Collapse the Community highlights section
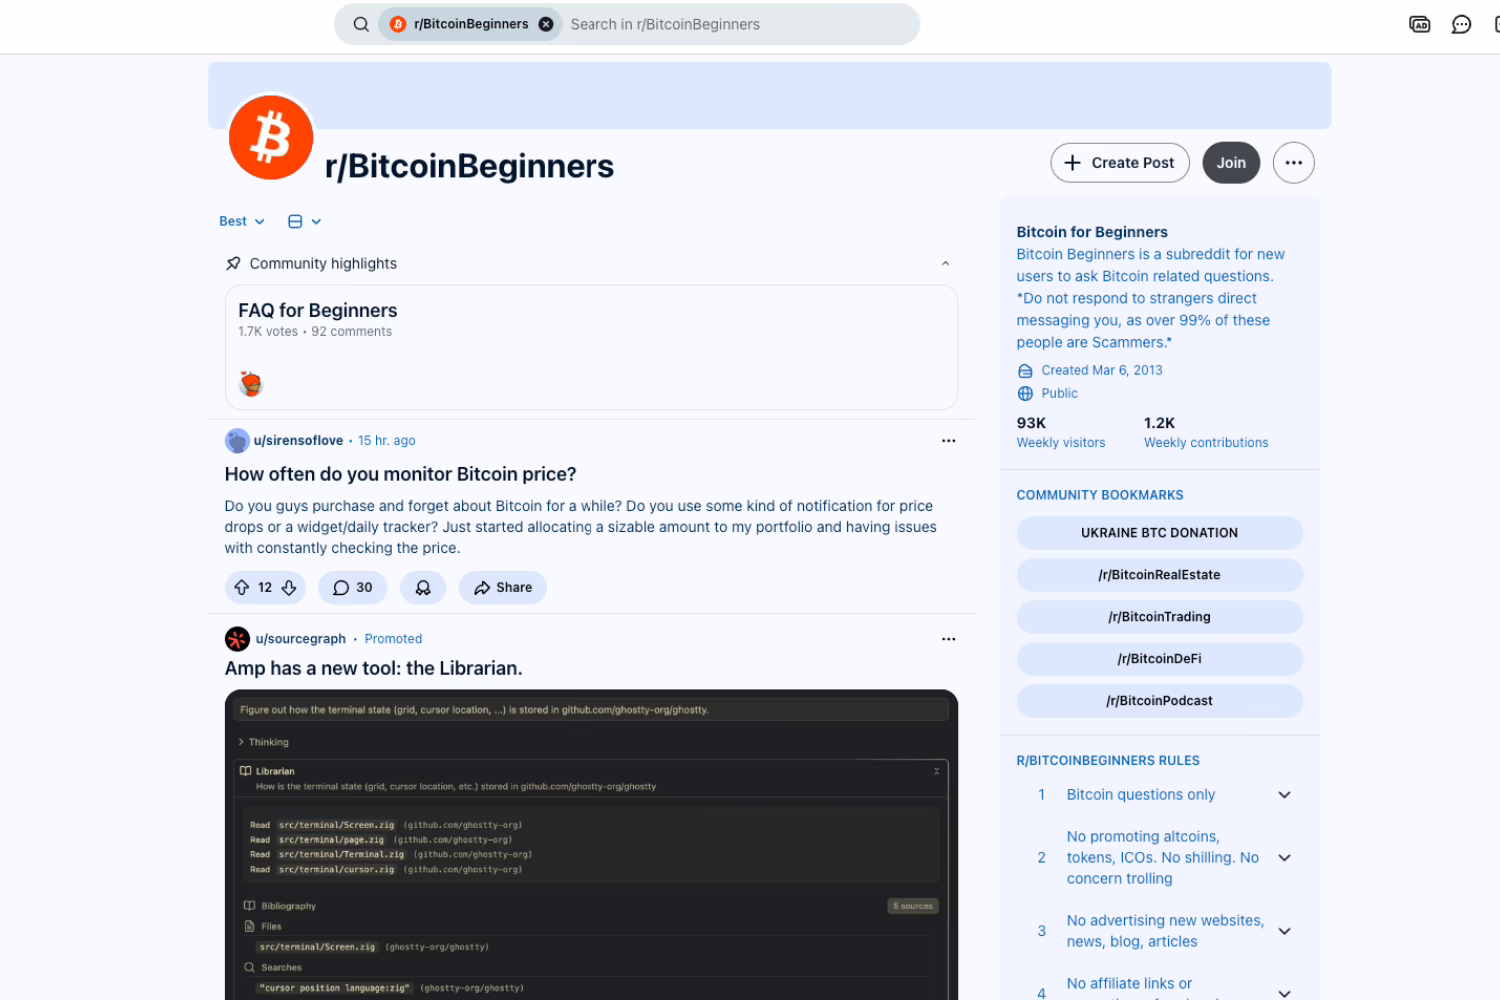 click(945, 264)
